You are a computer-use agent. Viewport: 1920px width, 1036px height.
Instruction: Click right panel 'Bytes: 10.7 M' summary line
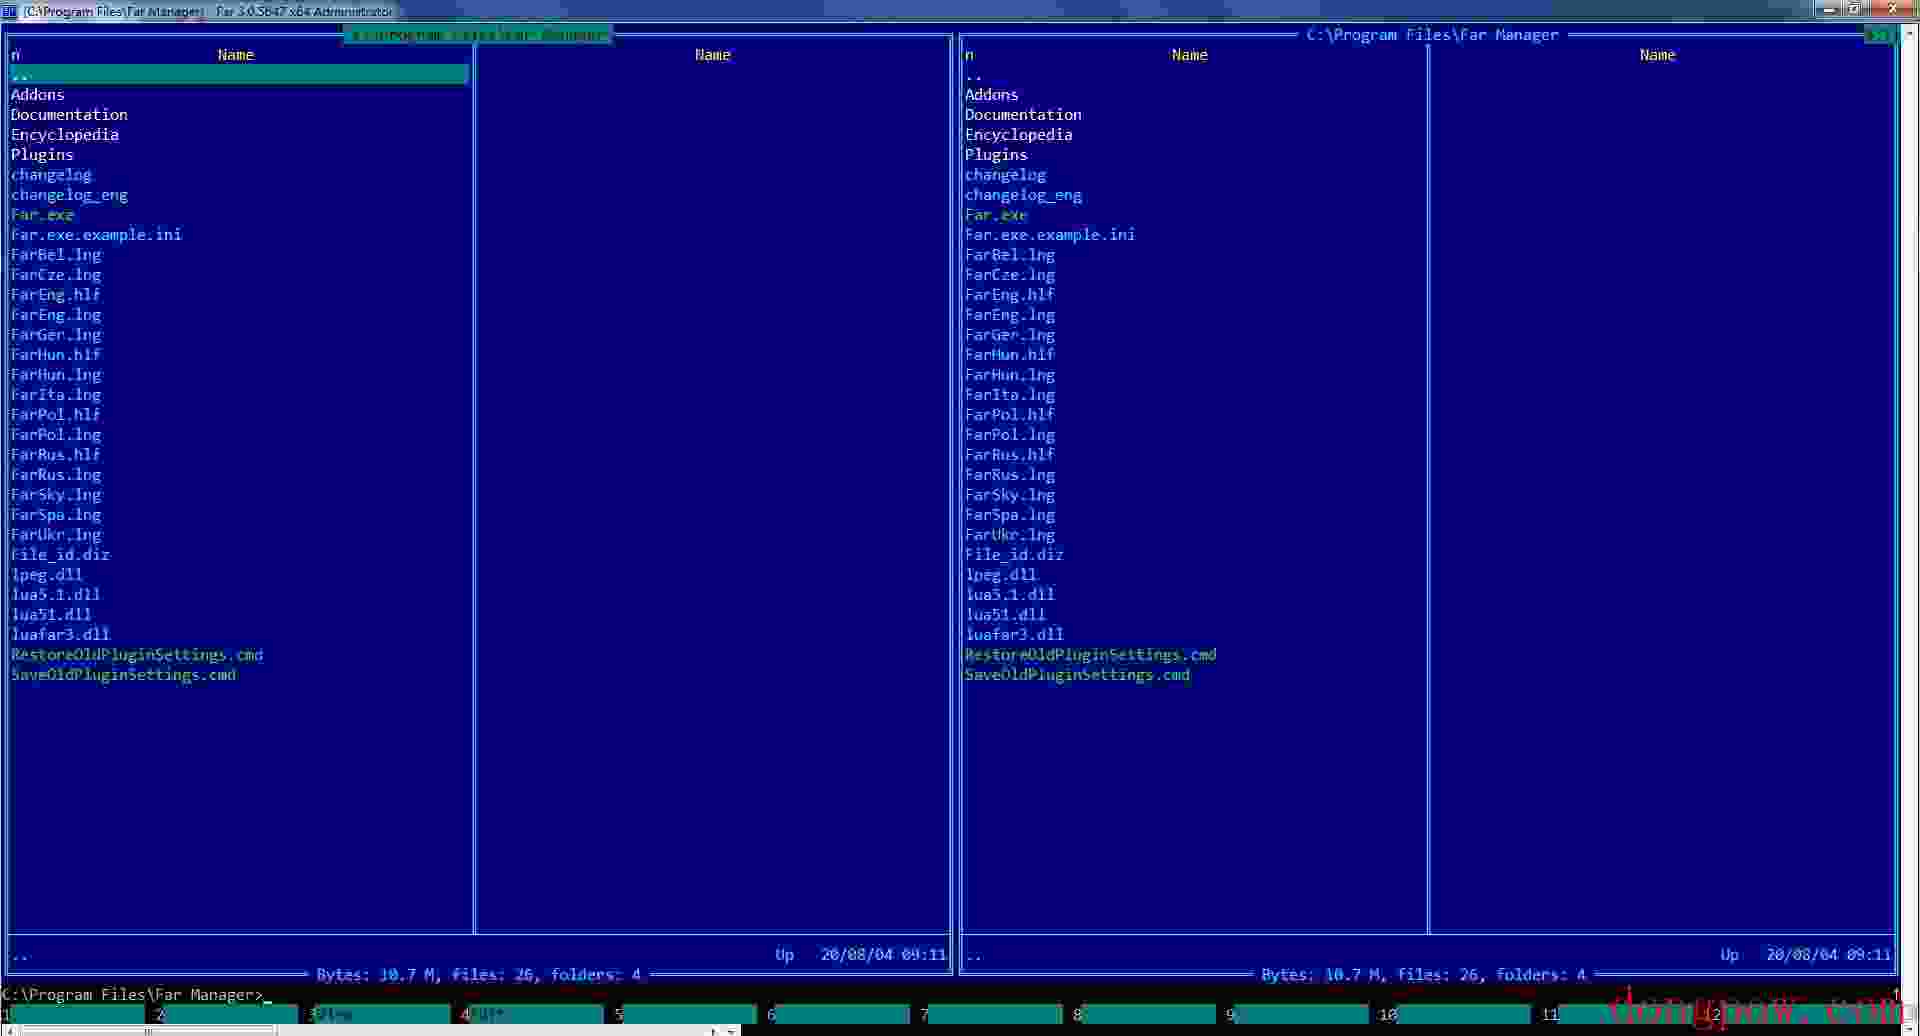tap(1423, 975)
